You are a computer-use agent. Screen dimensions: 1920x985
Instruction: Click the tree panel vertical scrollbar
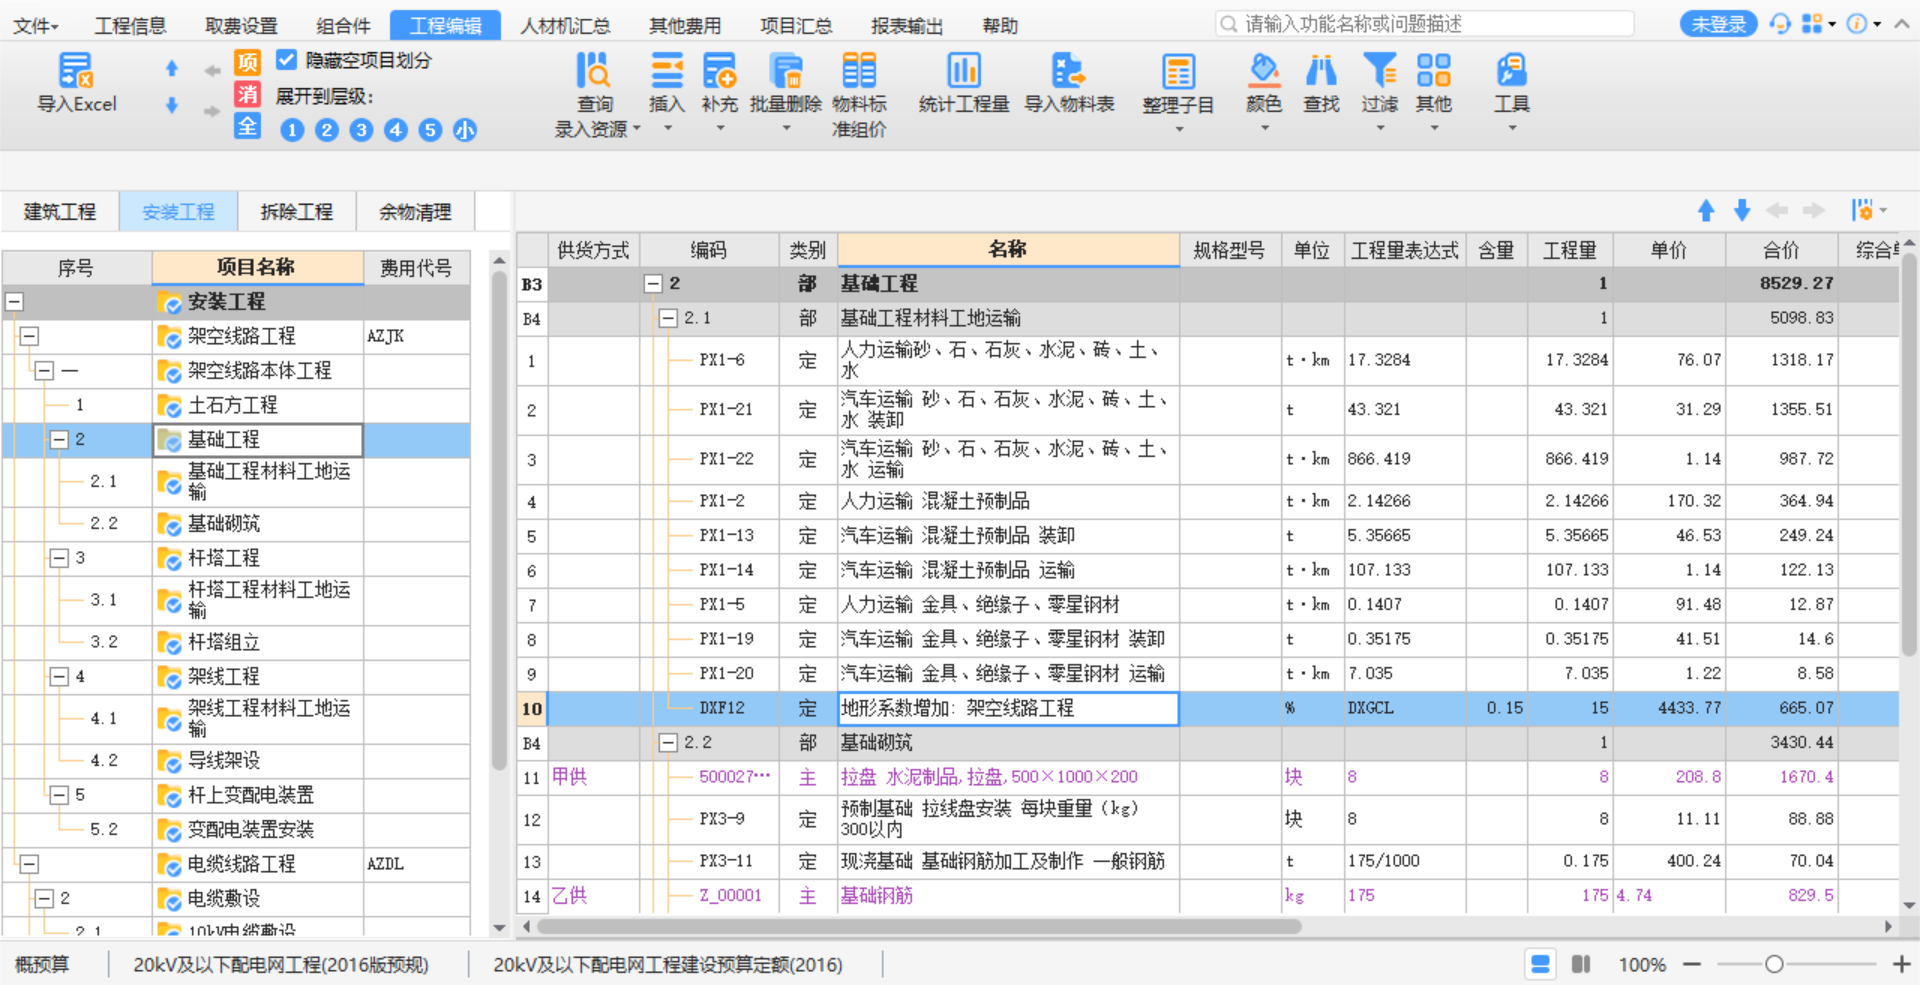point(499,520)
